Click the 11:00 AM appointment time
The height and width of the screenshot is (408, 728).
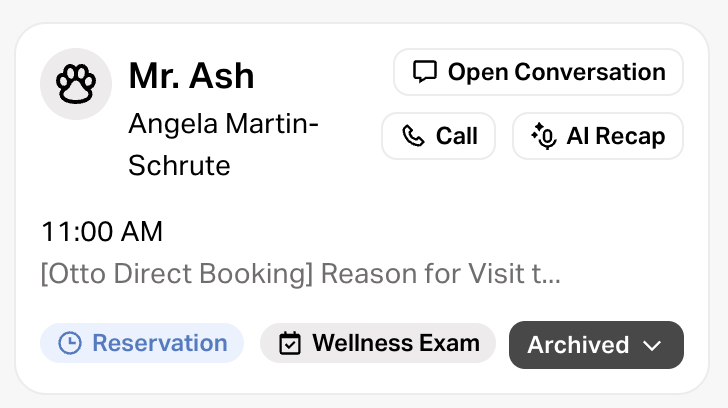(102, 232)
